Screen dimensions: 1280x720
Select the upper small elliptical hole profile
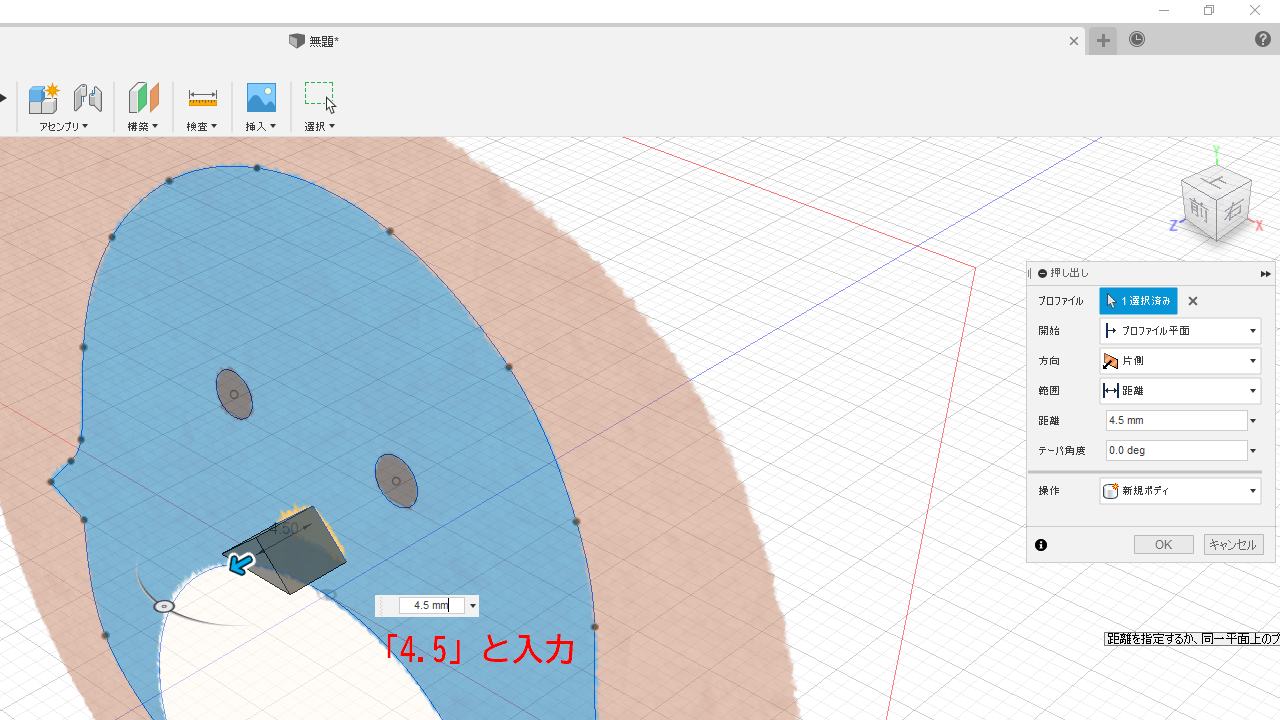(234, 394)
